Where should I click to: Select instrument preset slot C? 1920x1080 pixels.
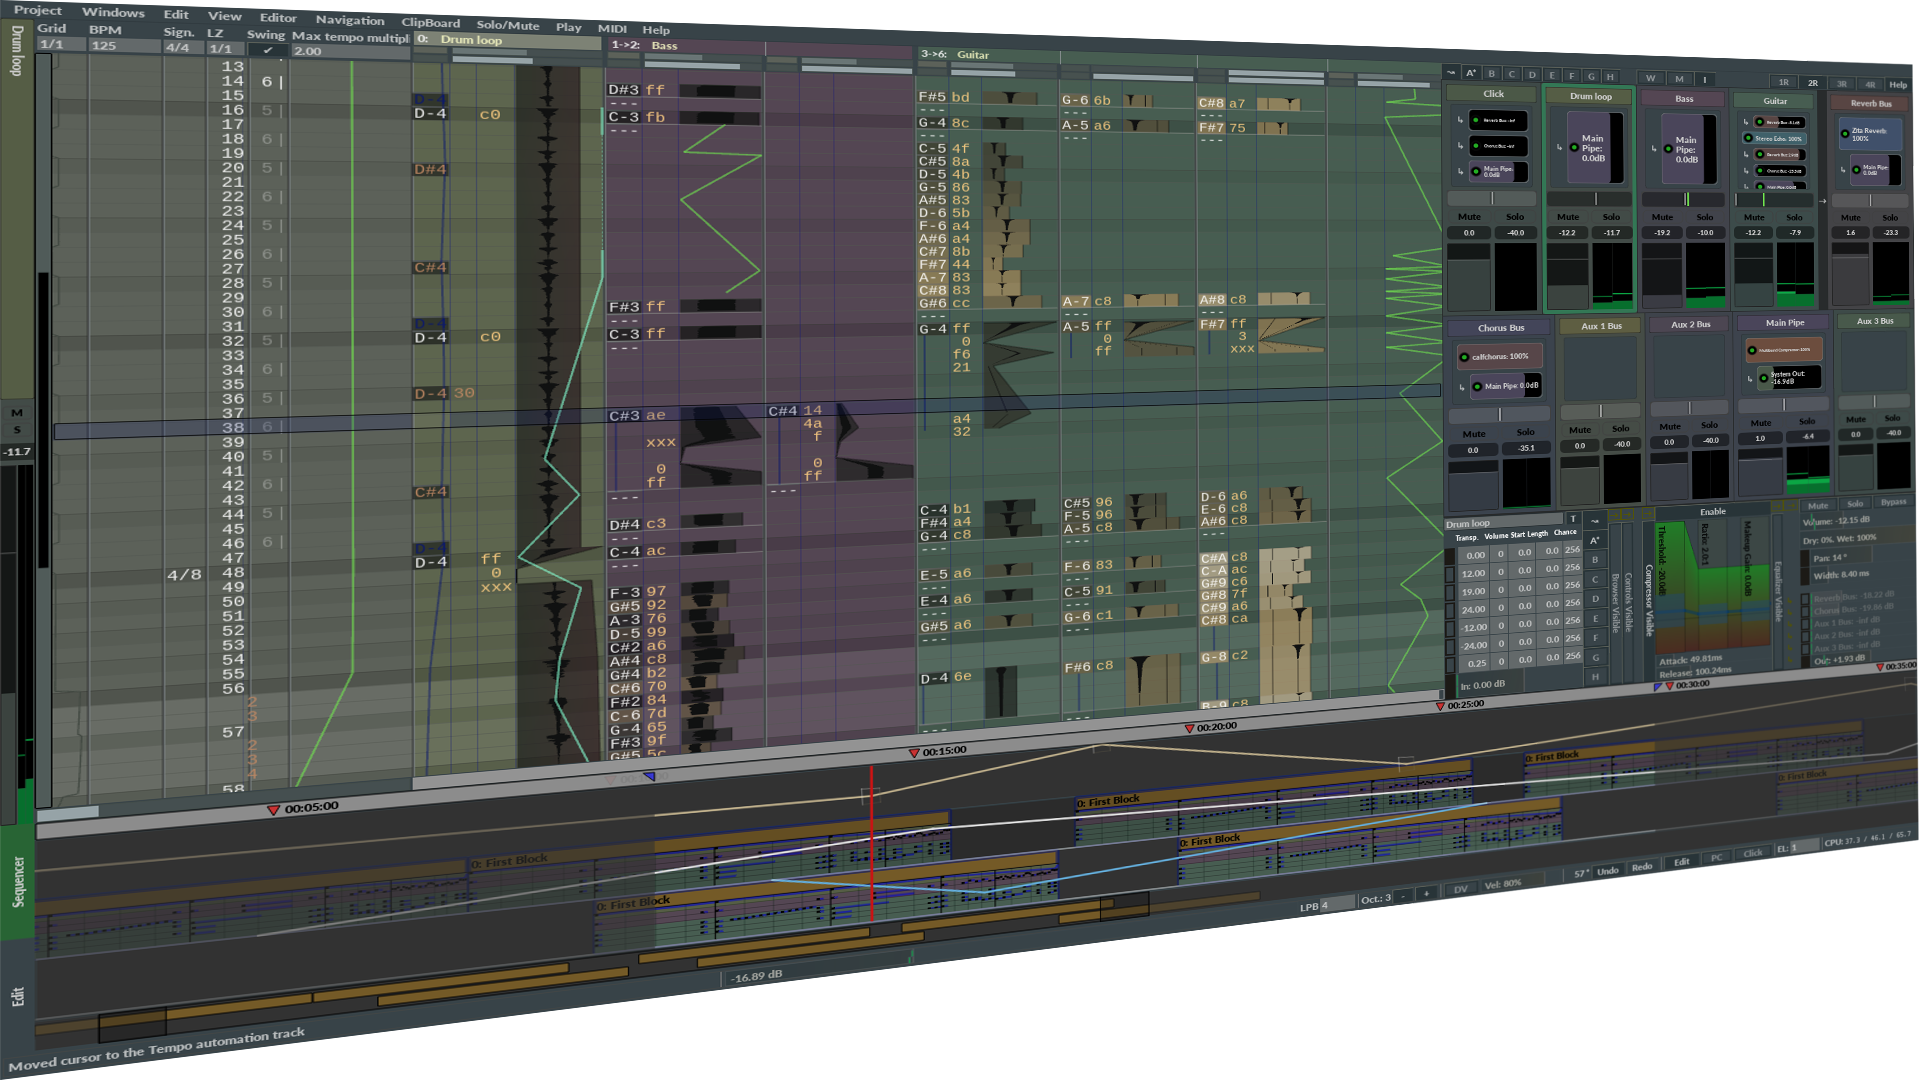tap(1595, 579)
